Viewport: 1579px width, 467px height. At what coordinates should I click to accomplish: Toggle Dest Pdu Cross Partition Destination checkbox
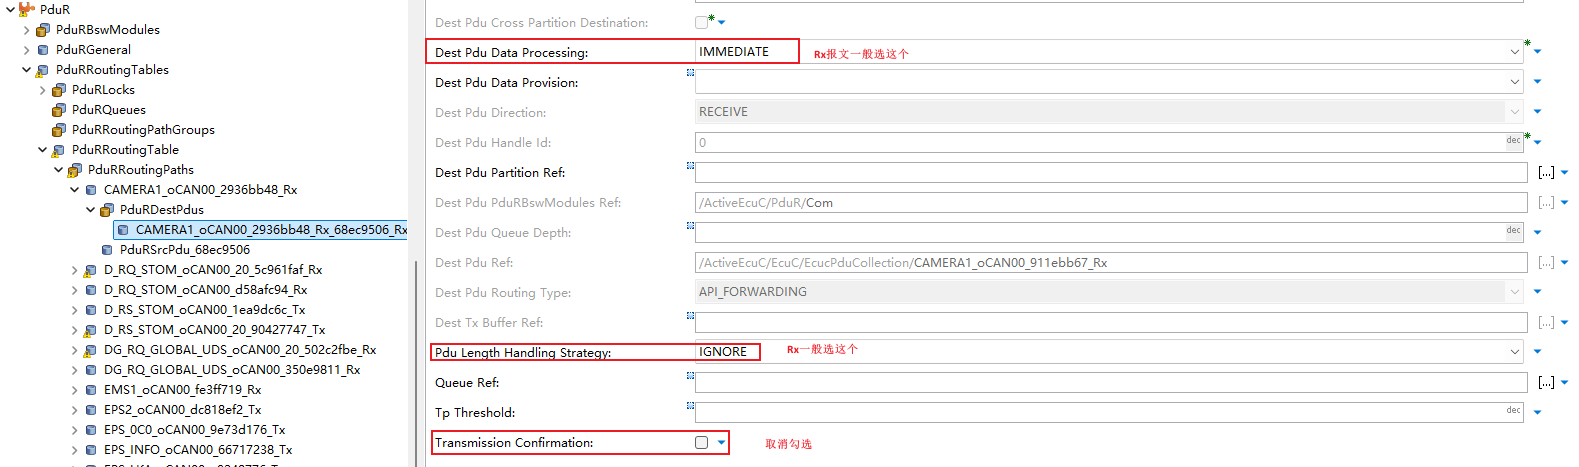(x=701, y=22)
